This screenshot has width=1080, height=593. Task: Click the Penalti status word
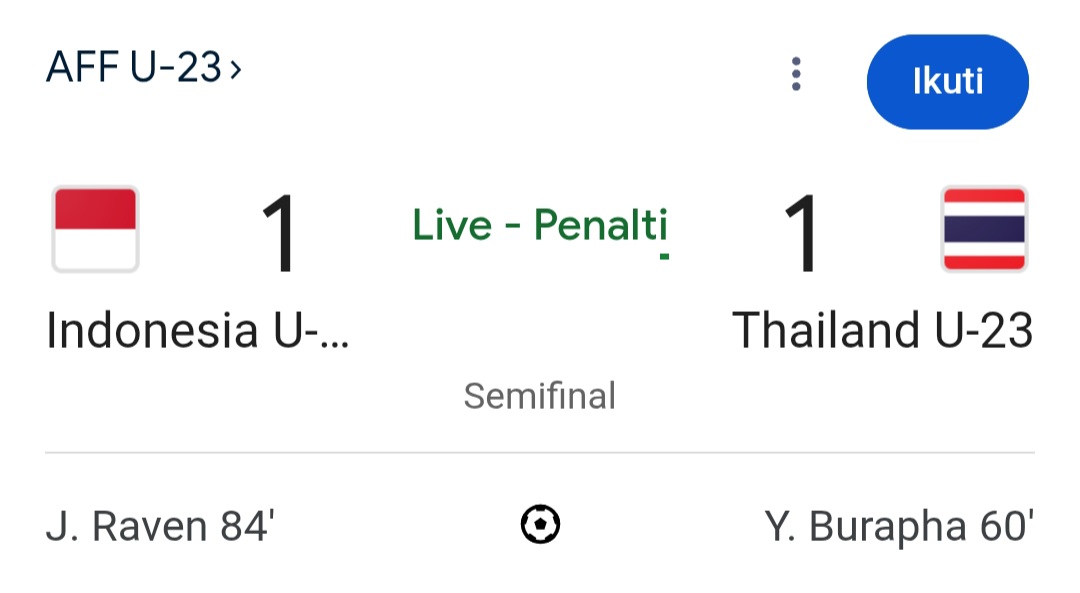coord(600,226)
